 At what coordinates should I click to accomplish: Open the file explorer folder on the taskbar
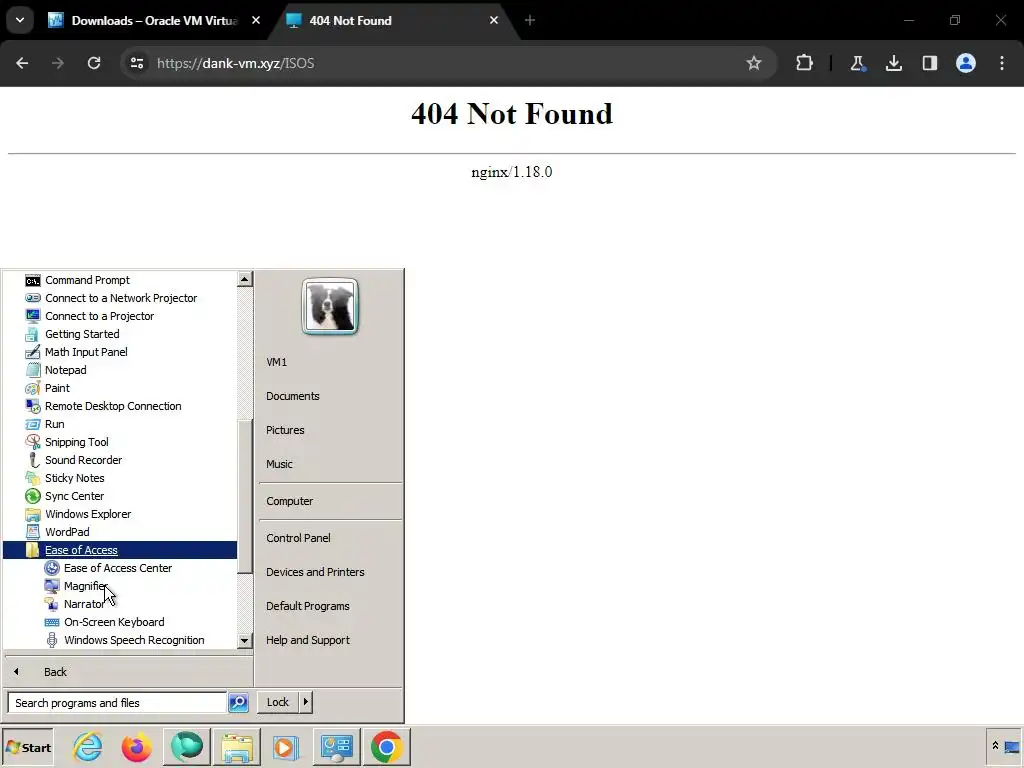[237, 747]
